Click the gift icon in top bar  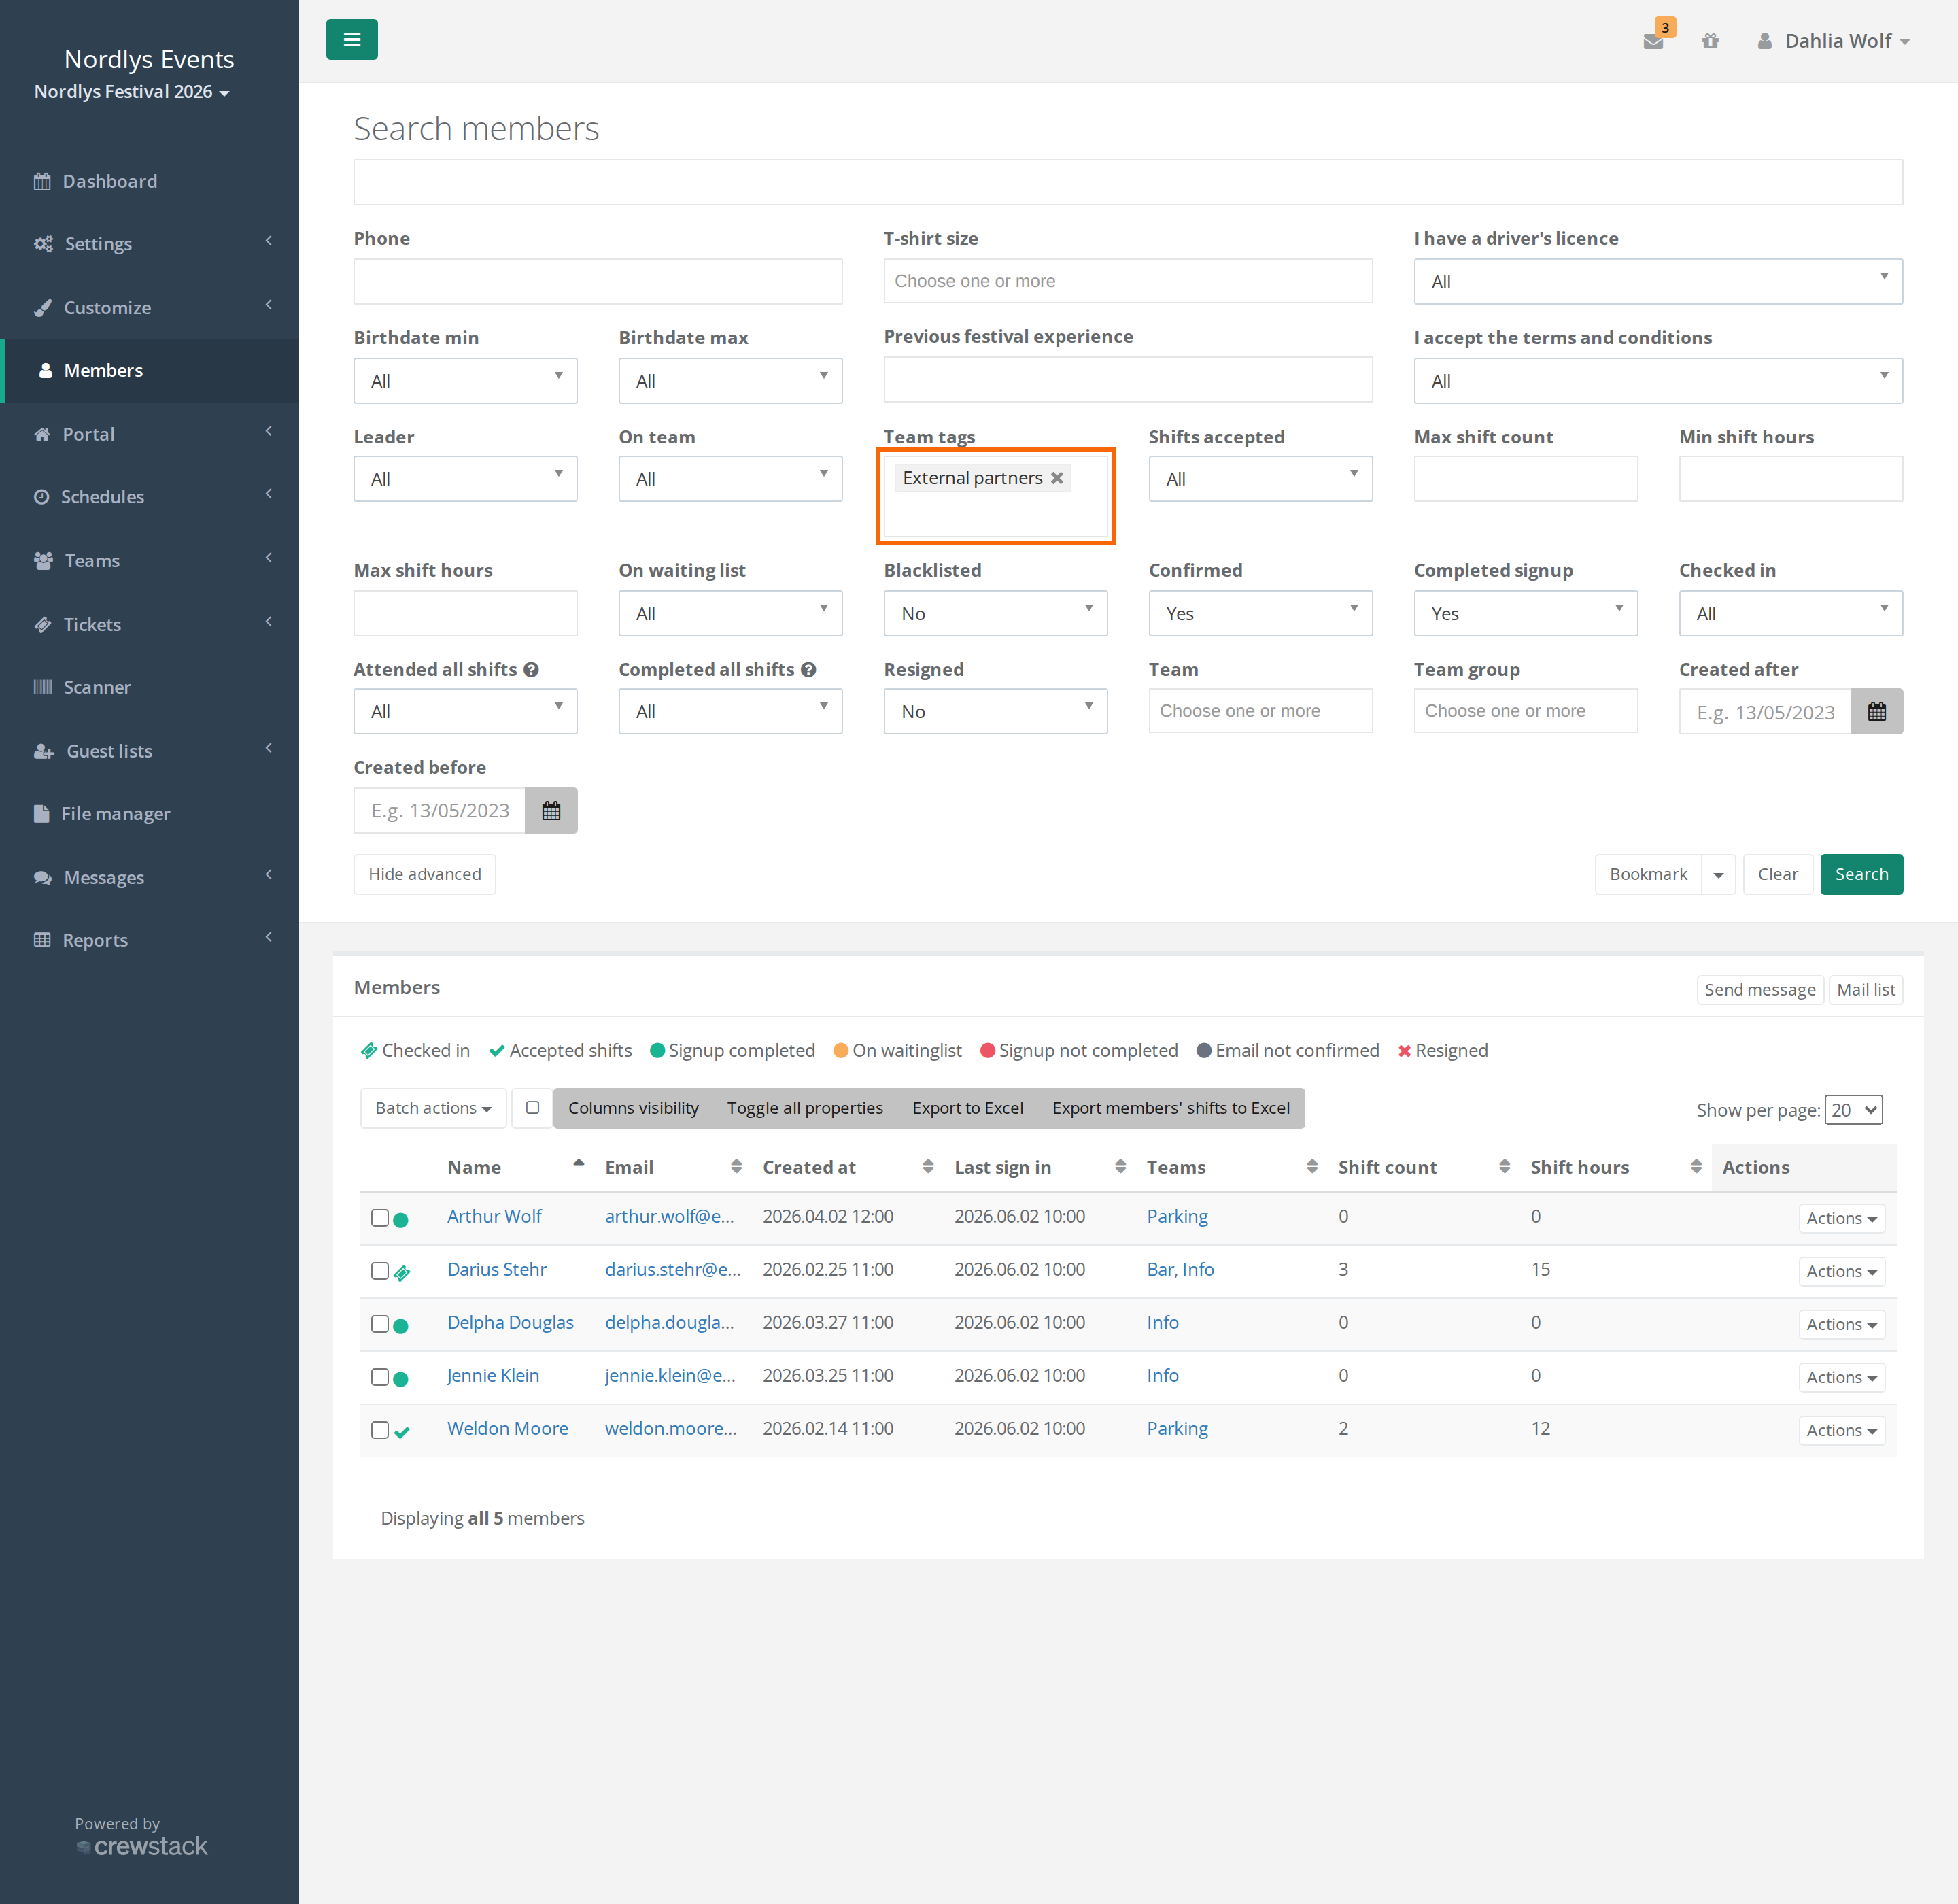click(1710, 41)
